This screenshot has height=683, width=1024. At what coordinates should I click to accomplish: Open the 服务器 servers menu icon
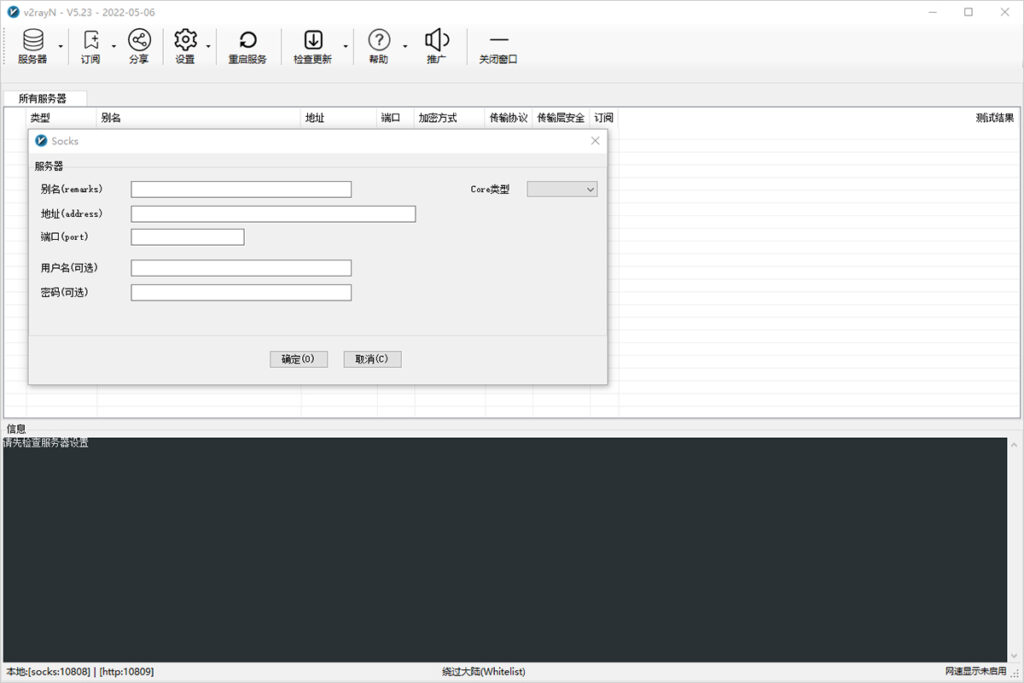point(33,40)
